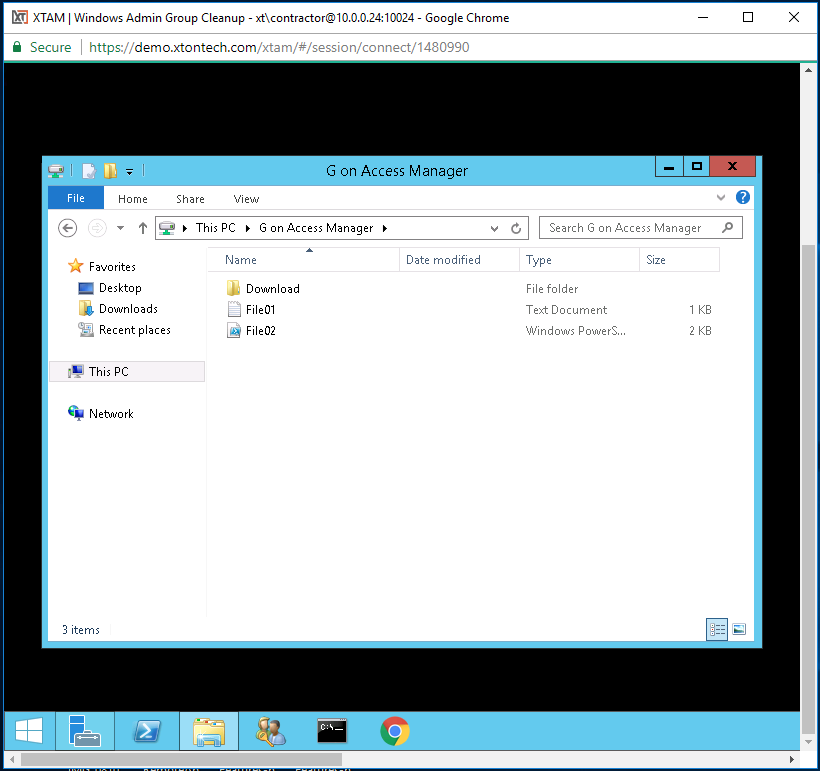Click the Explorer Help question mark icon
Viewport: 820px width, 771px height.
pyautogui.click(x=743, y=198)
